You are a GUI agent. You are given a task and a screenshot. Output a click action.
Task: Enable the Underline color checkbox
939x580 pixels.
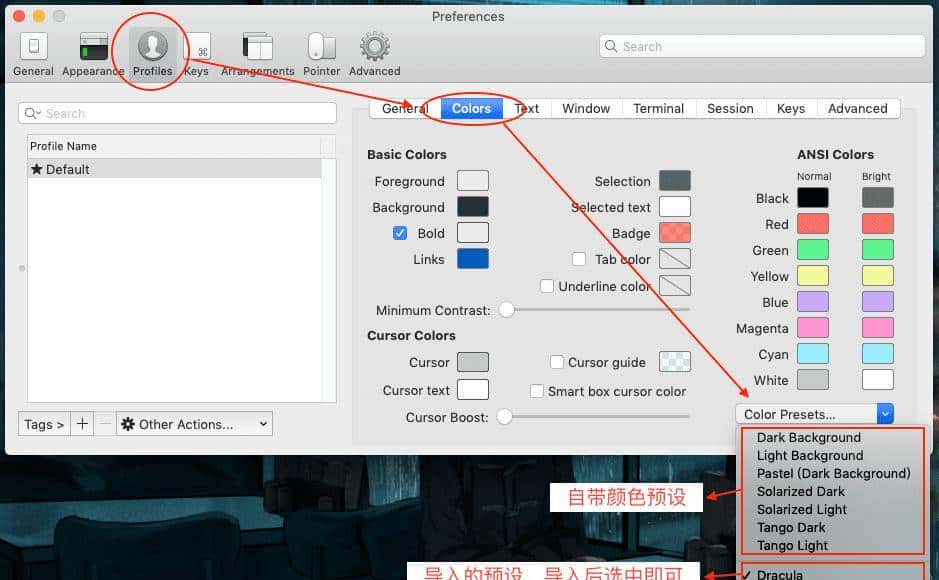click(x=547, y=286)
